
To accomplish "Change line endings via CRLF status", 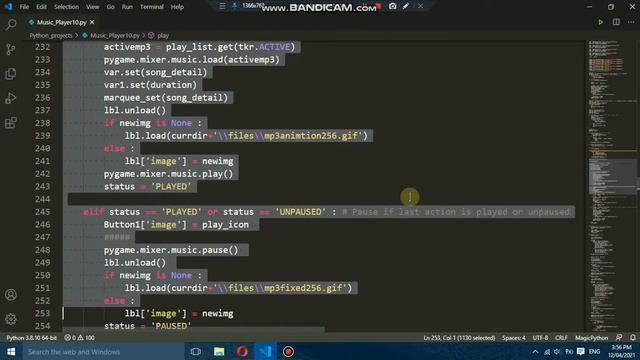I will pyautogui.click(x=561, y=338).
